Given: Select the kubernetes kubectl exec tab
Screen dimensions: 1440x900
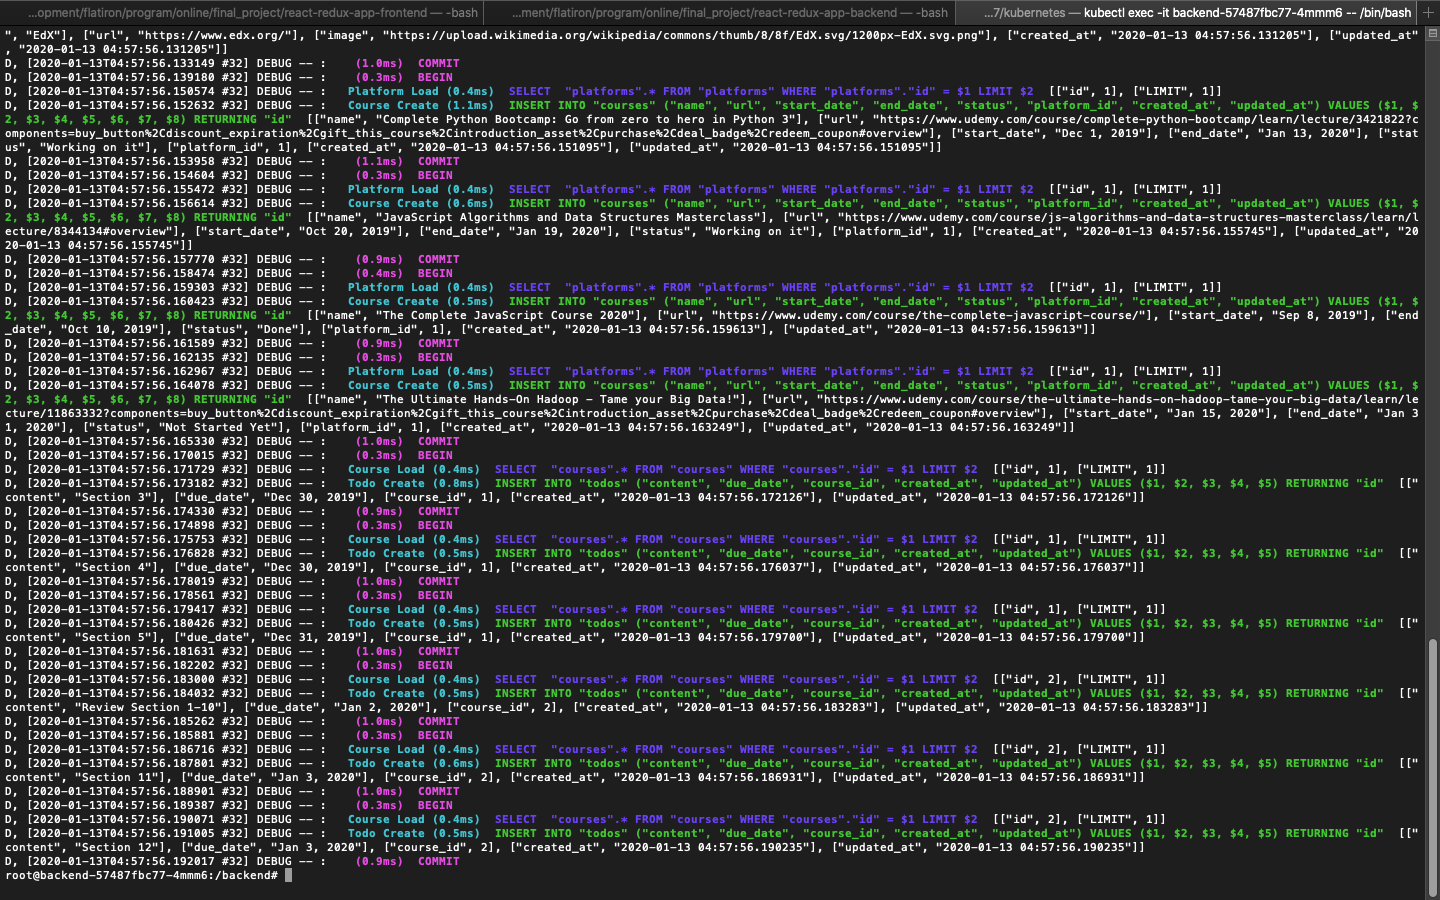Looking at the screenshot, I should pos(1186,13).
